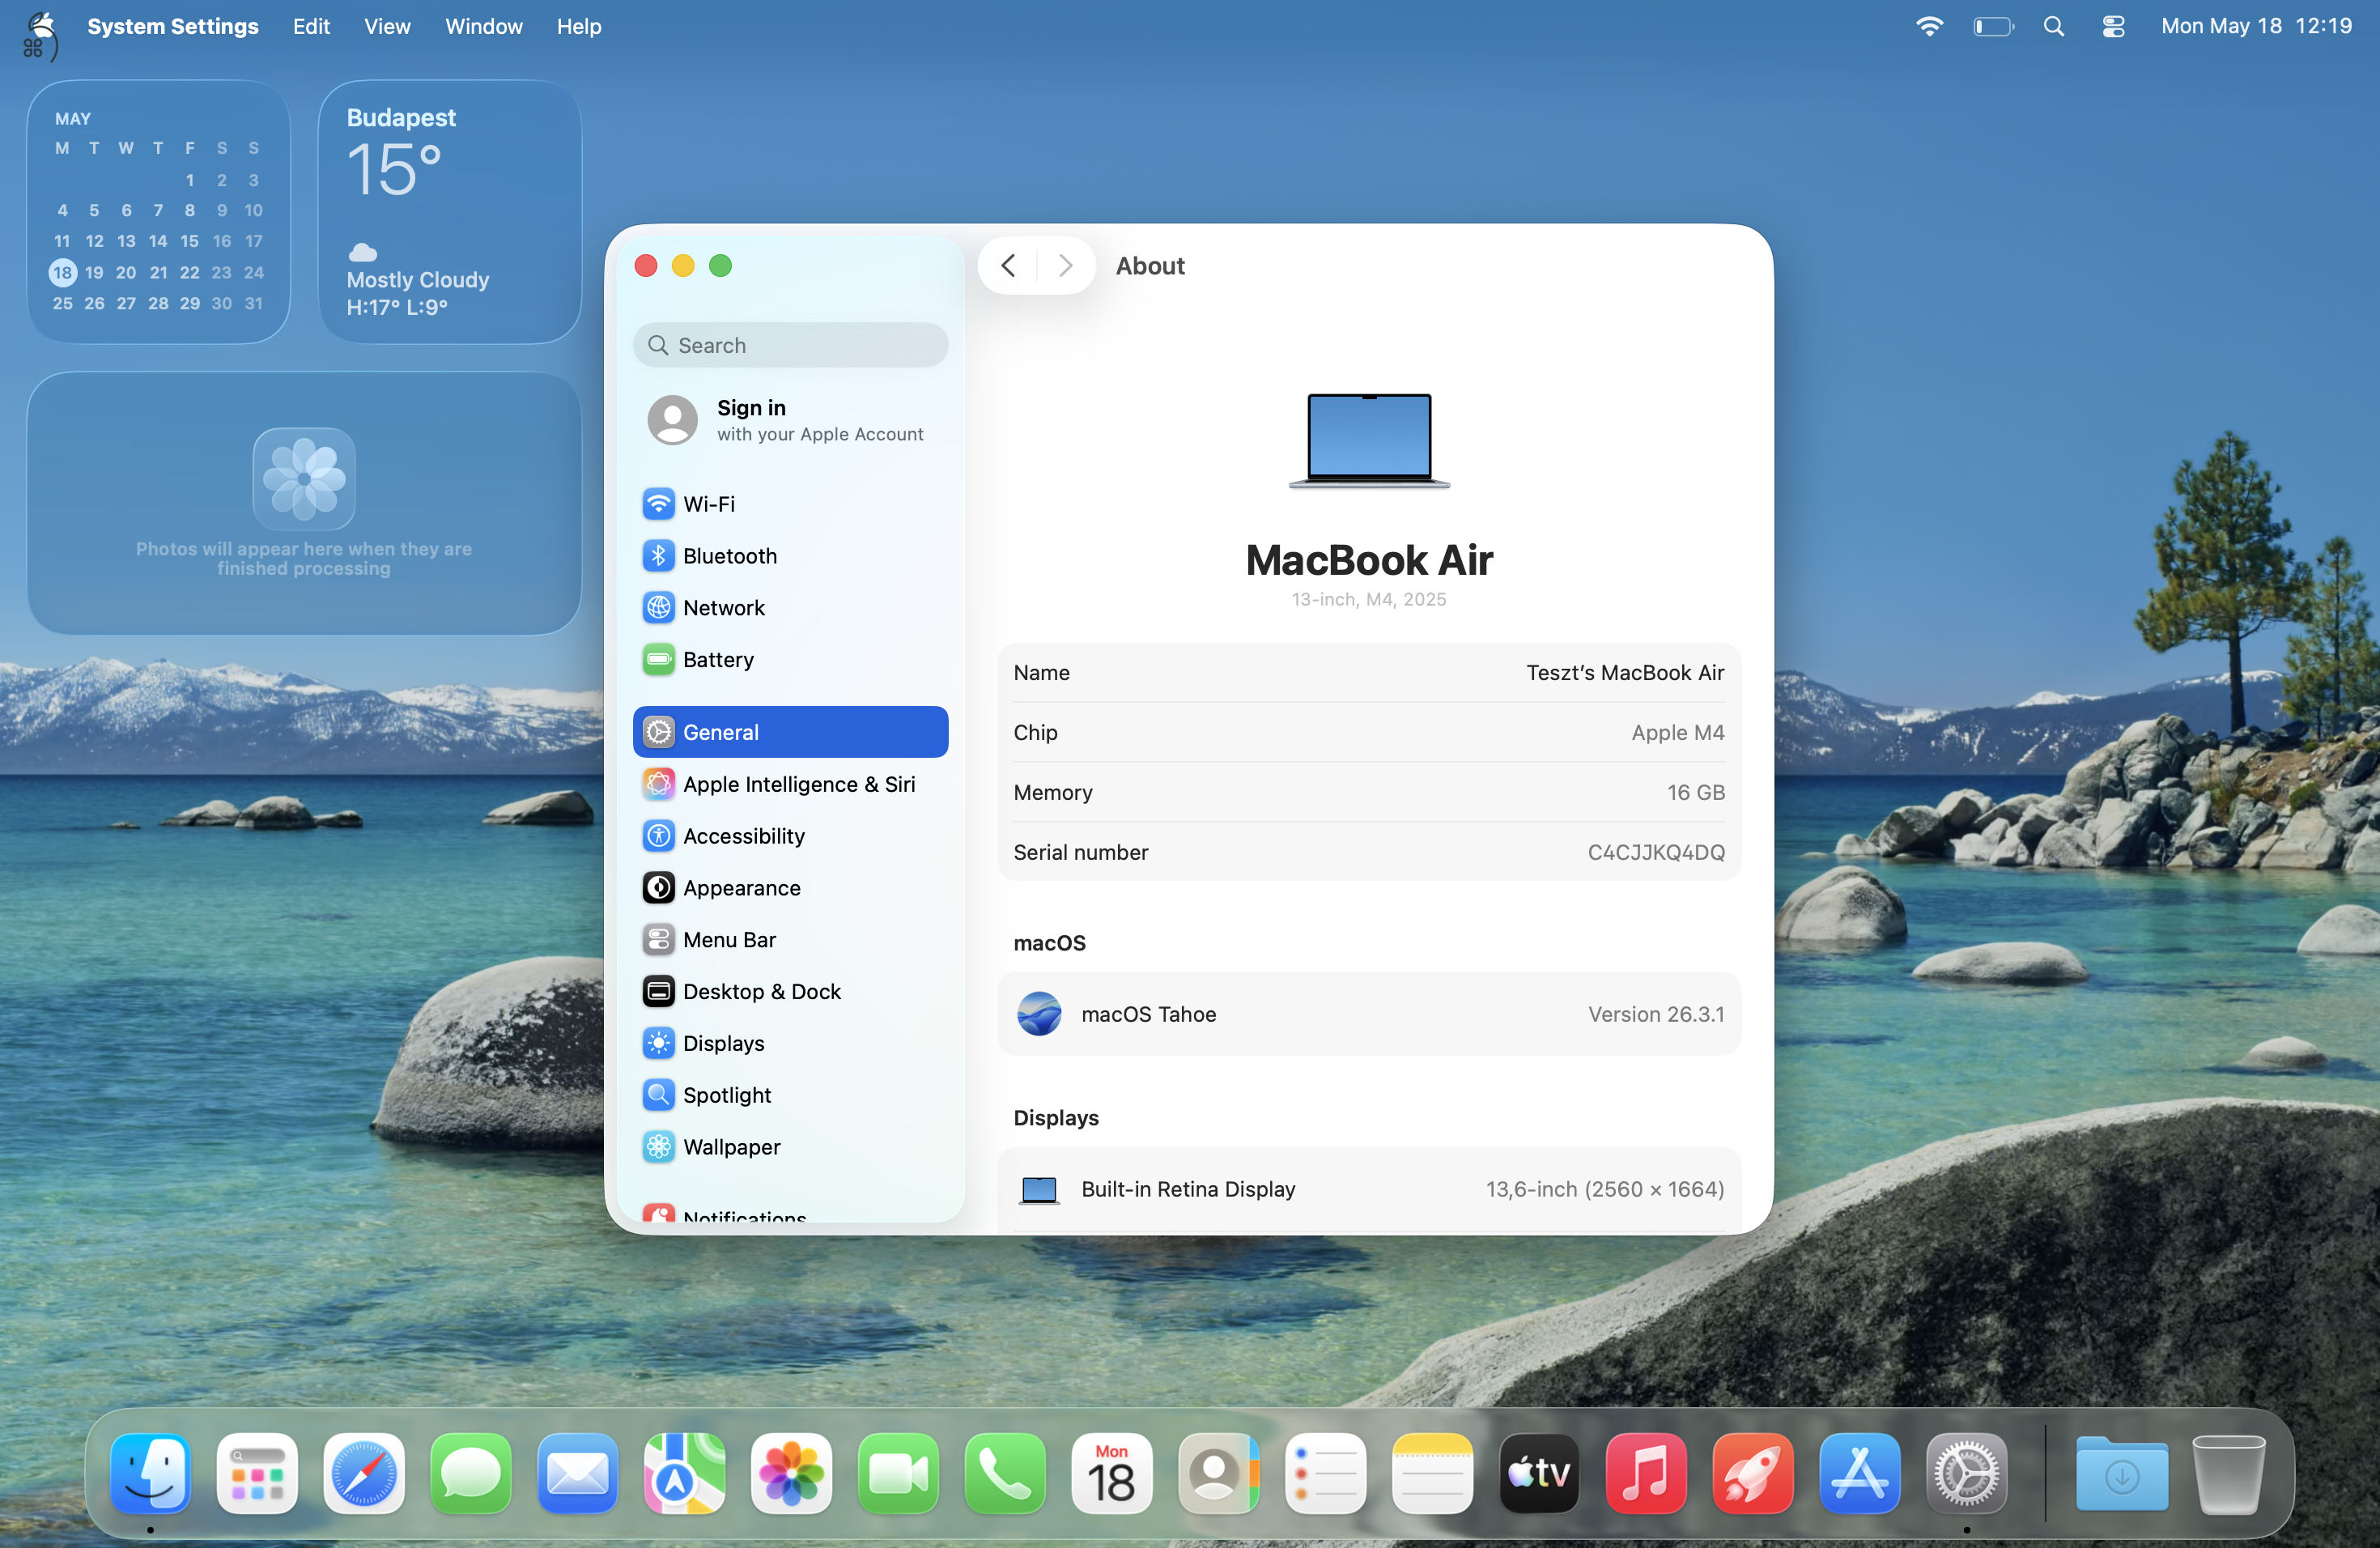Open Phone app in the Dock
Viewport: 2380px width, 1548px height.
(1006, 1474)
